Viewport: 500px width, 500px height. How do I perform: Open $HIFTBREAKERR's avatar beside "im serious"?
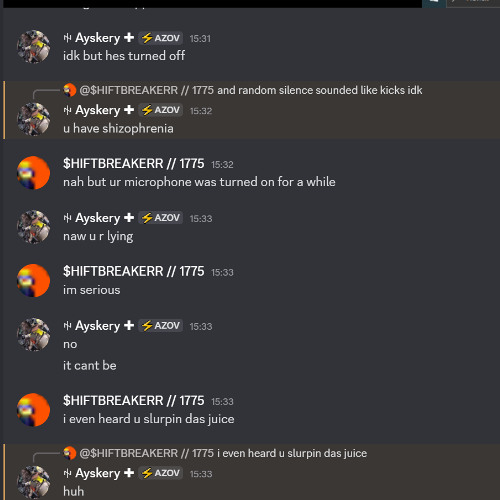[33, 281]
